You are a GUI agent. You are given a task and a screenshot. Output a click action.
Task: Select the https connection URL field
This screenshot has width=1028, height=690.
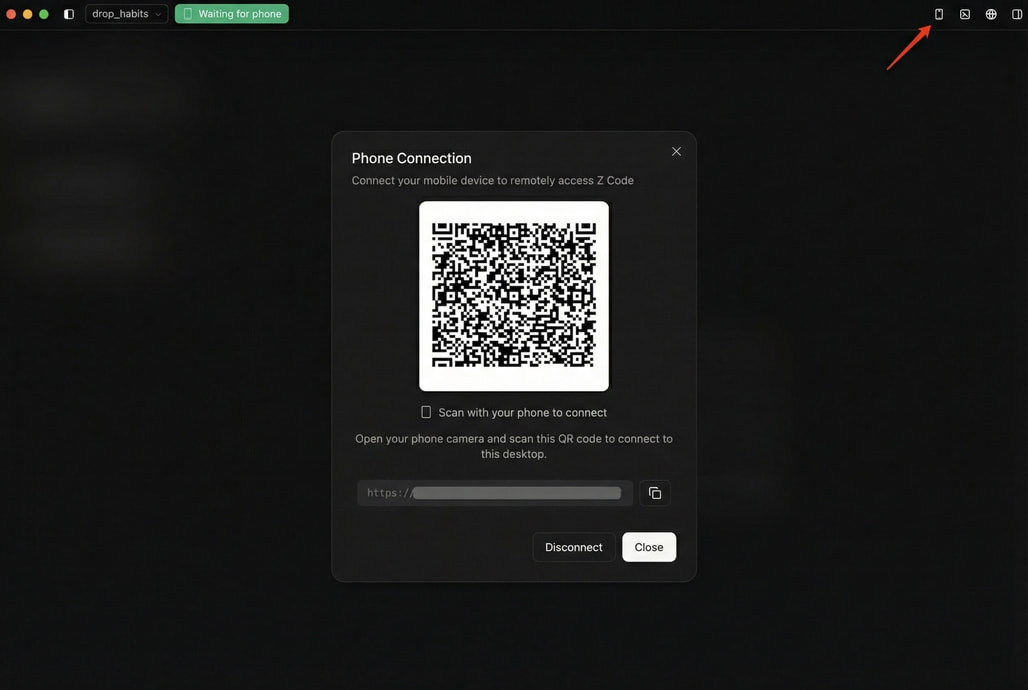[494, 493]
